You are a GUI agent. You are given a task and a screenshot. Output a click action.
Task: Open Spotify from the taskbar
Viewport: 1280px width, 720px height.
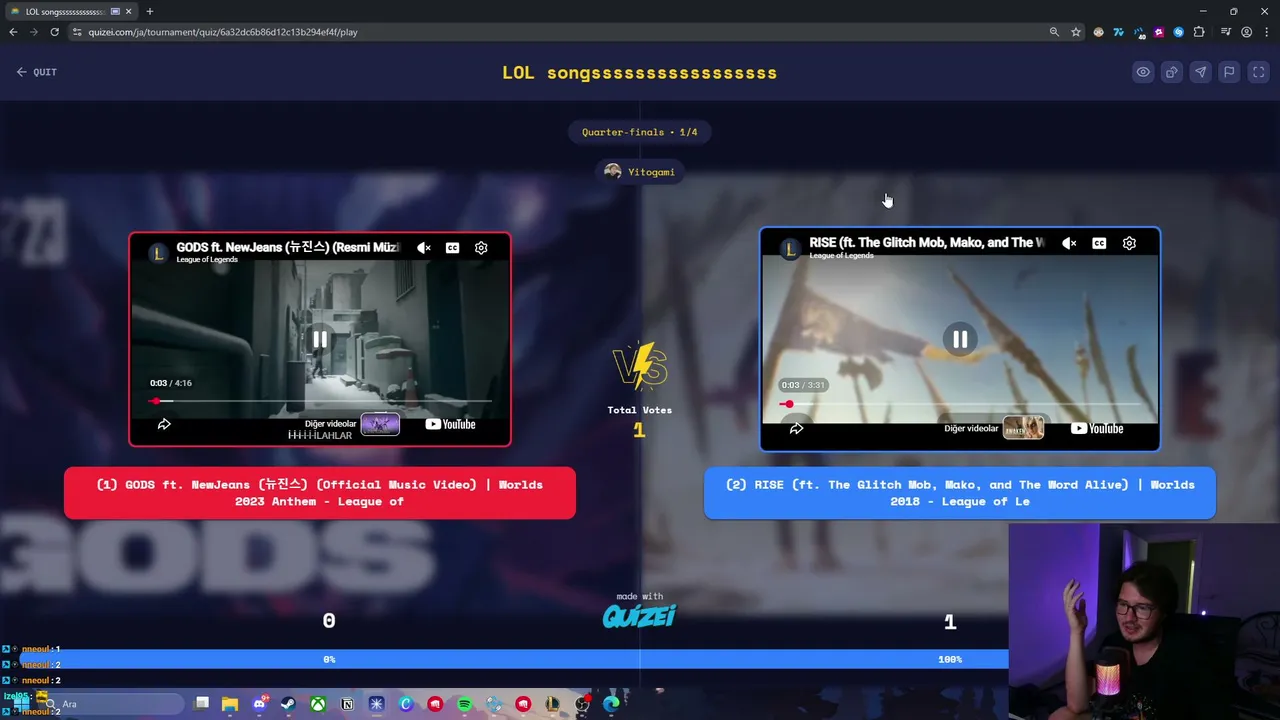pos(464,704)
